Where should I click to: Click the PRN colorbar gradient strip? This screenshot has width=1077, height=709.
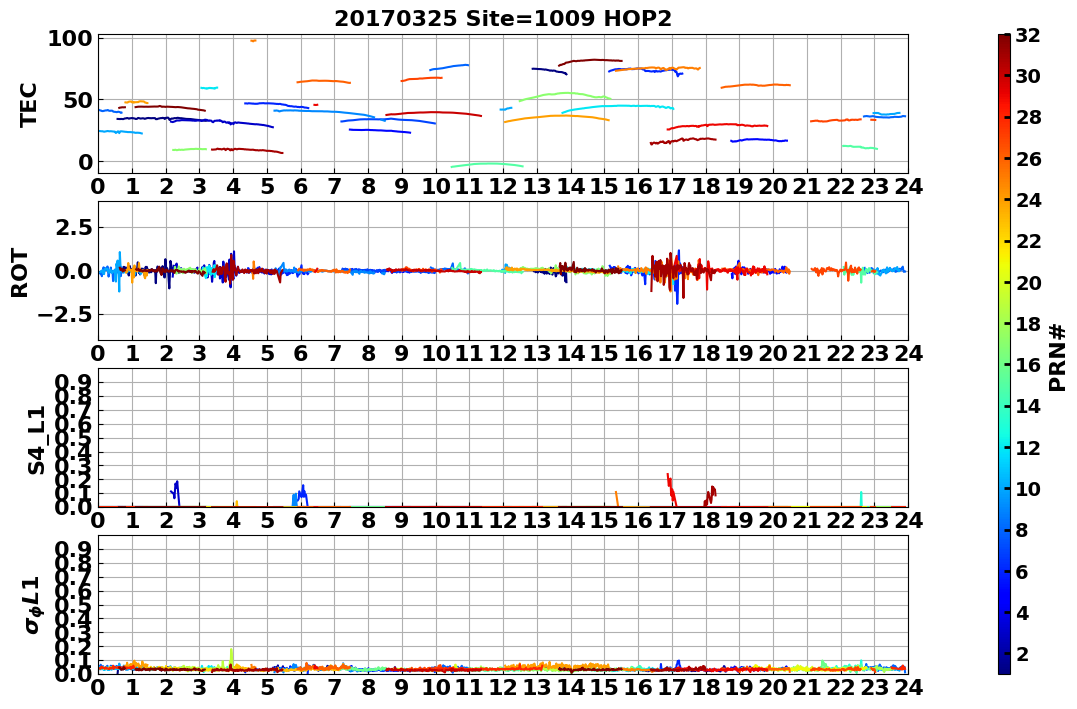(x=1004, y=354)
